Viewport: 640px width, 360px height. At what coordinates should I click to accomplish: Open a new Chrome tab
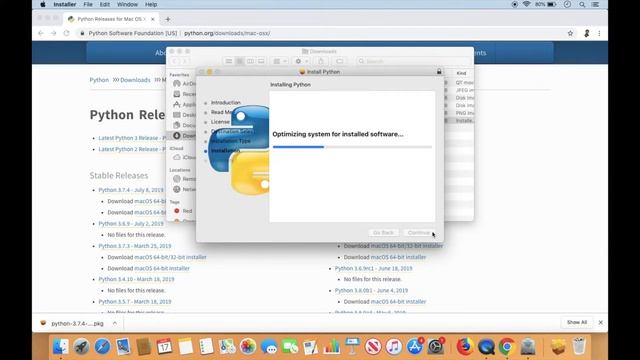168,19
